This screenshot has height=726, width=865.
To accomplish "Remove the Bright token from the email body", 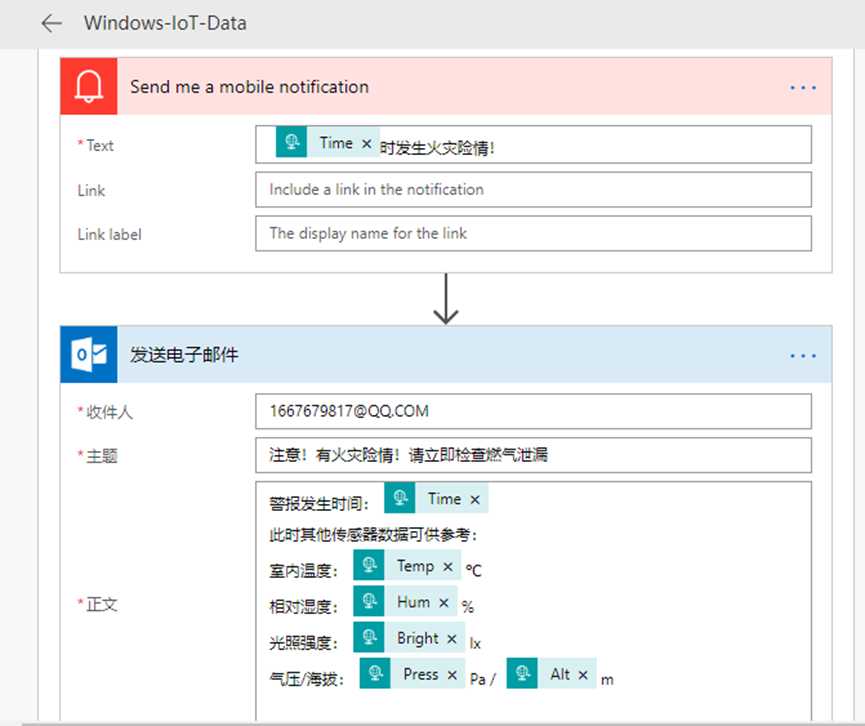I will (452, 638).
